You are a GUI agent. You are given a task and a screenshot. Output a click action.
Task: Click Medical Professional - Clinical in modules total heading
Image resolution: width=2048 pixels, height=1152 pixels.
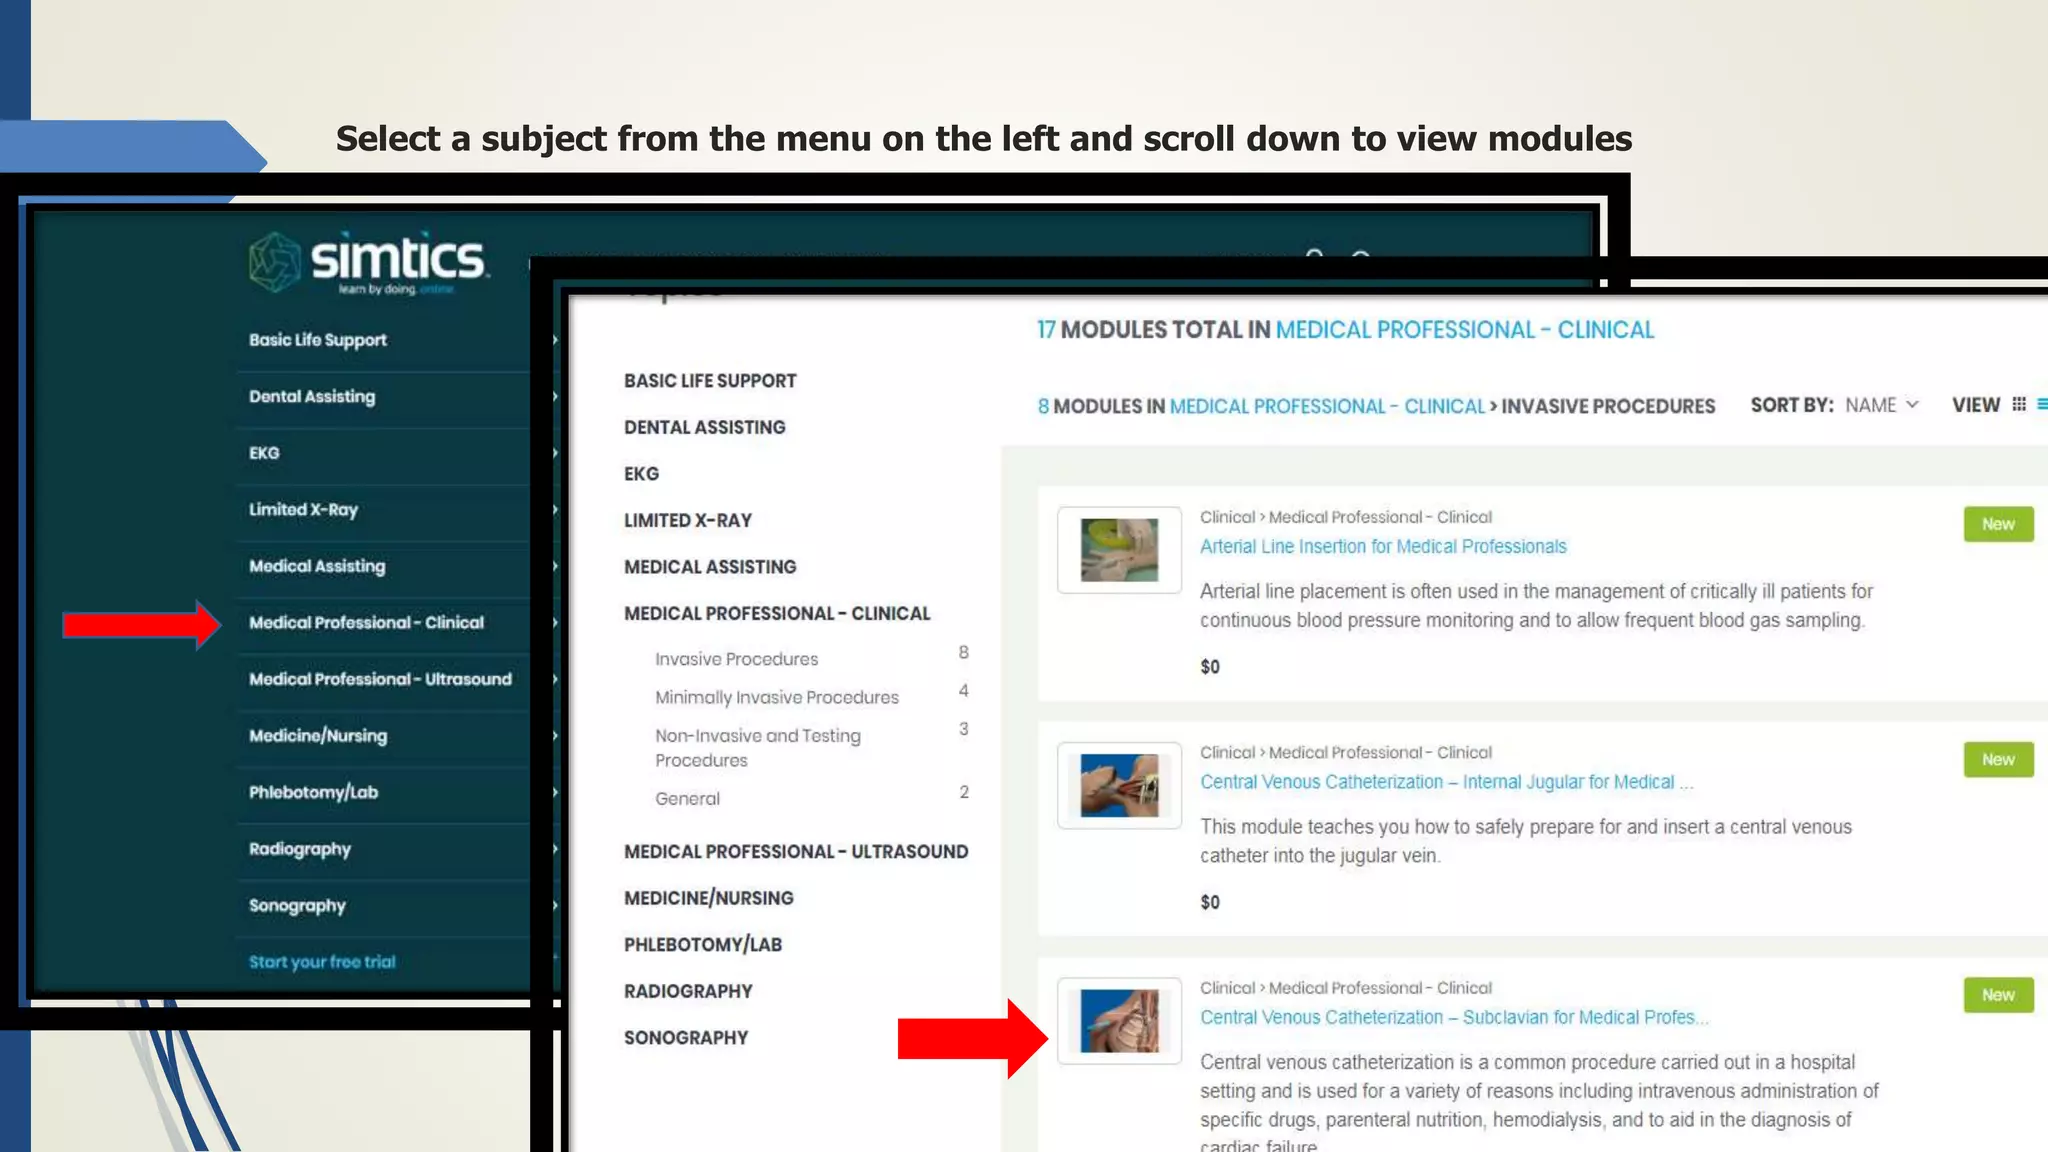pos(1465,330)
